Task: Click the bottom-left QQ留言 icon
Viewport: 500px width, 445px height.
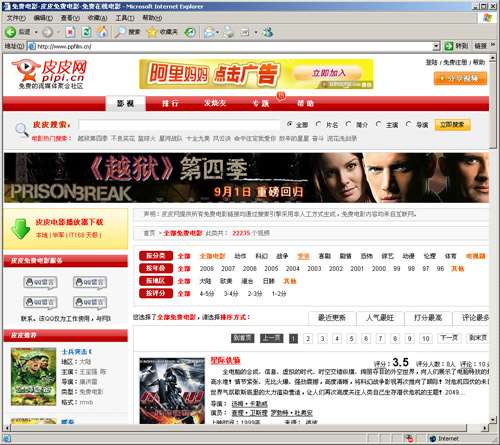Action: 40,302
